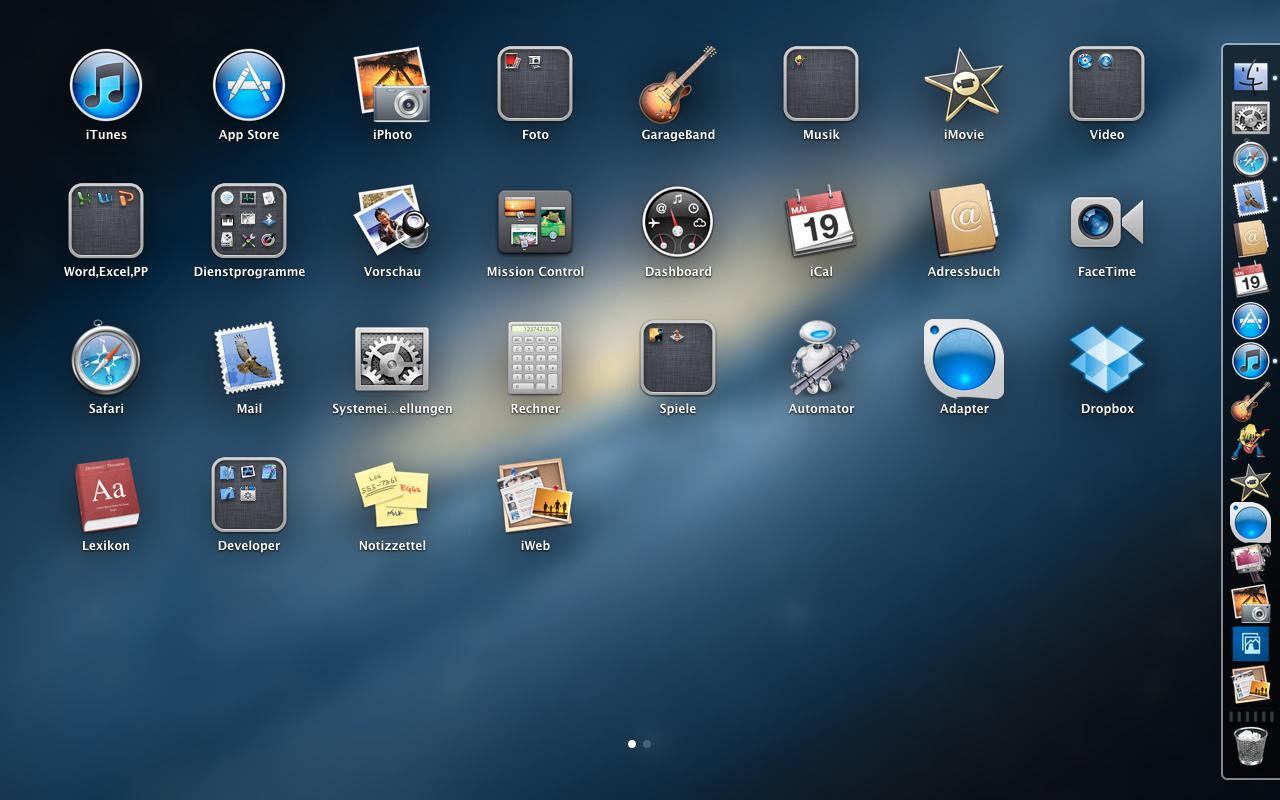Viewport: 1280px width, 800px height.
Task: Open Notizzettel sticky notes
Action: [392, 495]
